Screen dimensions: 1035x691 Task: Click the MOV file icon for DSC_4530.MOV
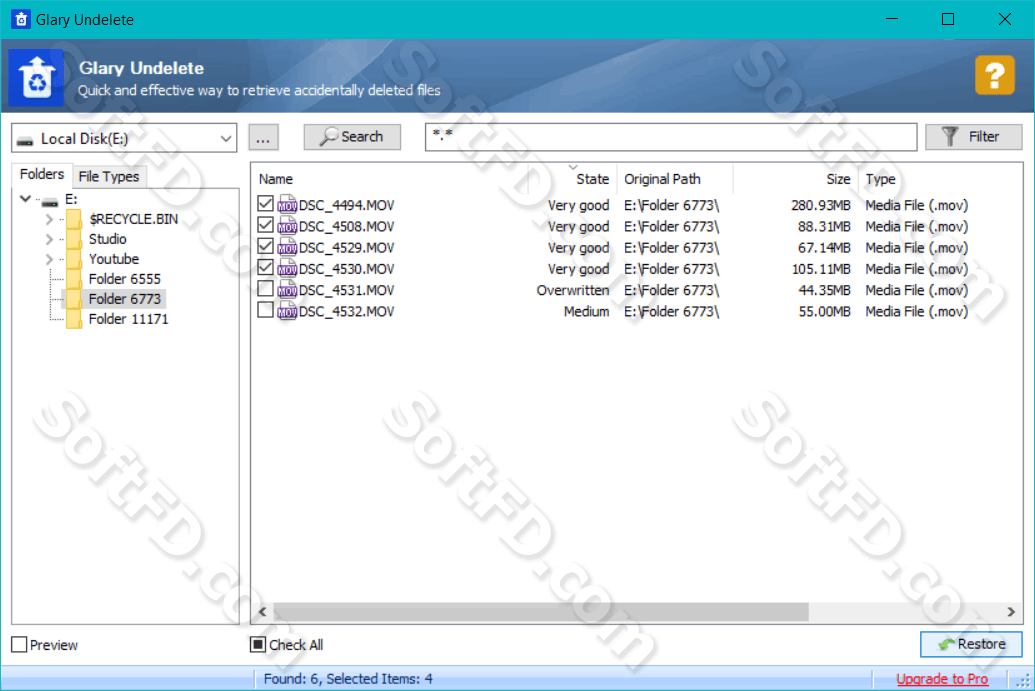pos(287,268)
